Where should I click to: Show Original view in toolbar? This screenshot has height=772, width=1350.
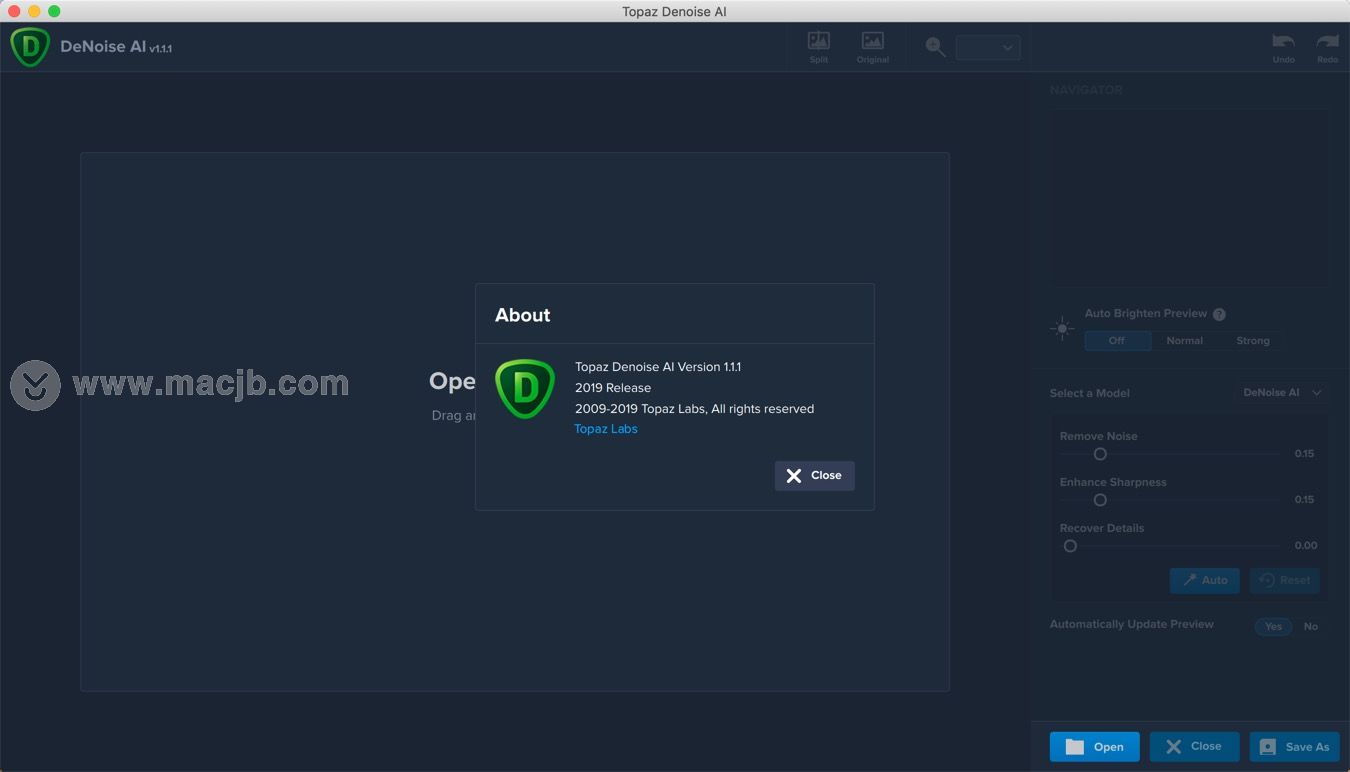coord(873,47)
